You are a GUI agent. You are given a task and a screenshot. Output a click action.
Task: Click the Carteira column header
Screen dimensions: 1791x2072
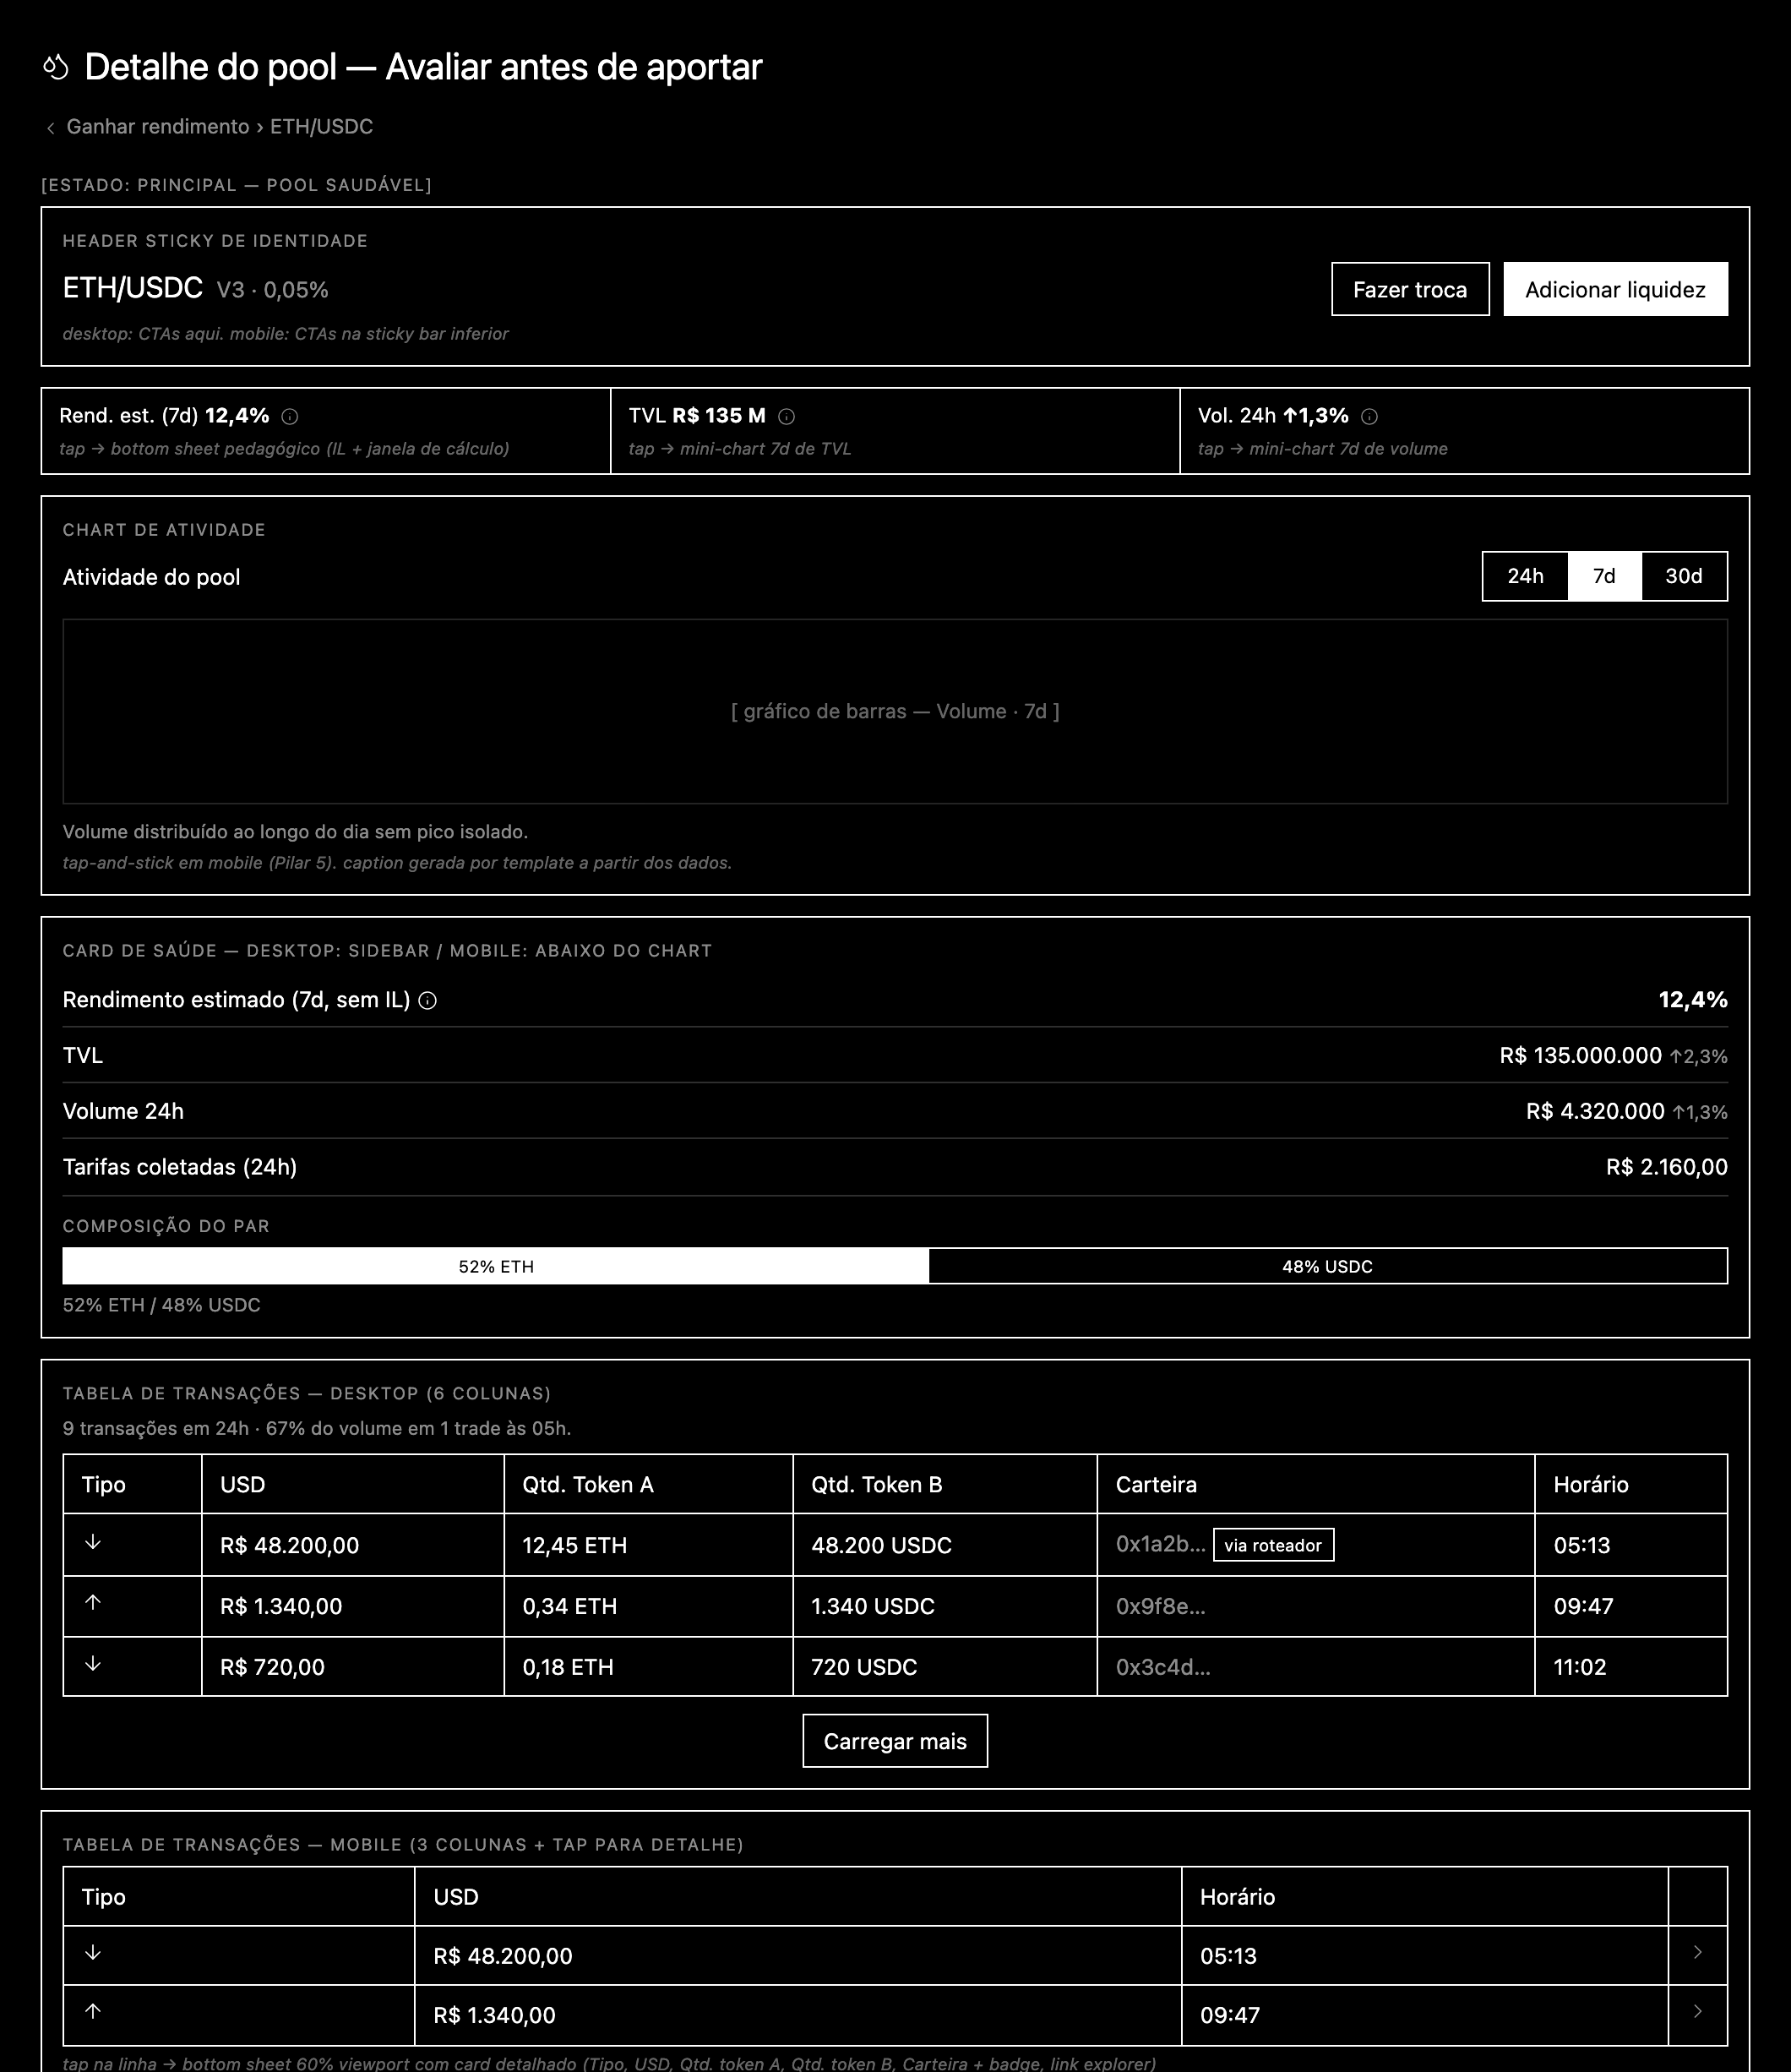[1316, 1484]
